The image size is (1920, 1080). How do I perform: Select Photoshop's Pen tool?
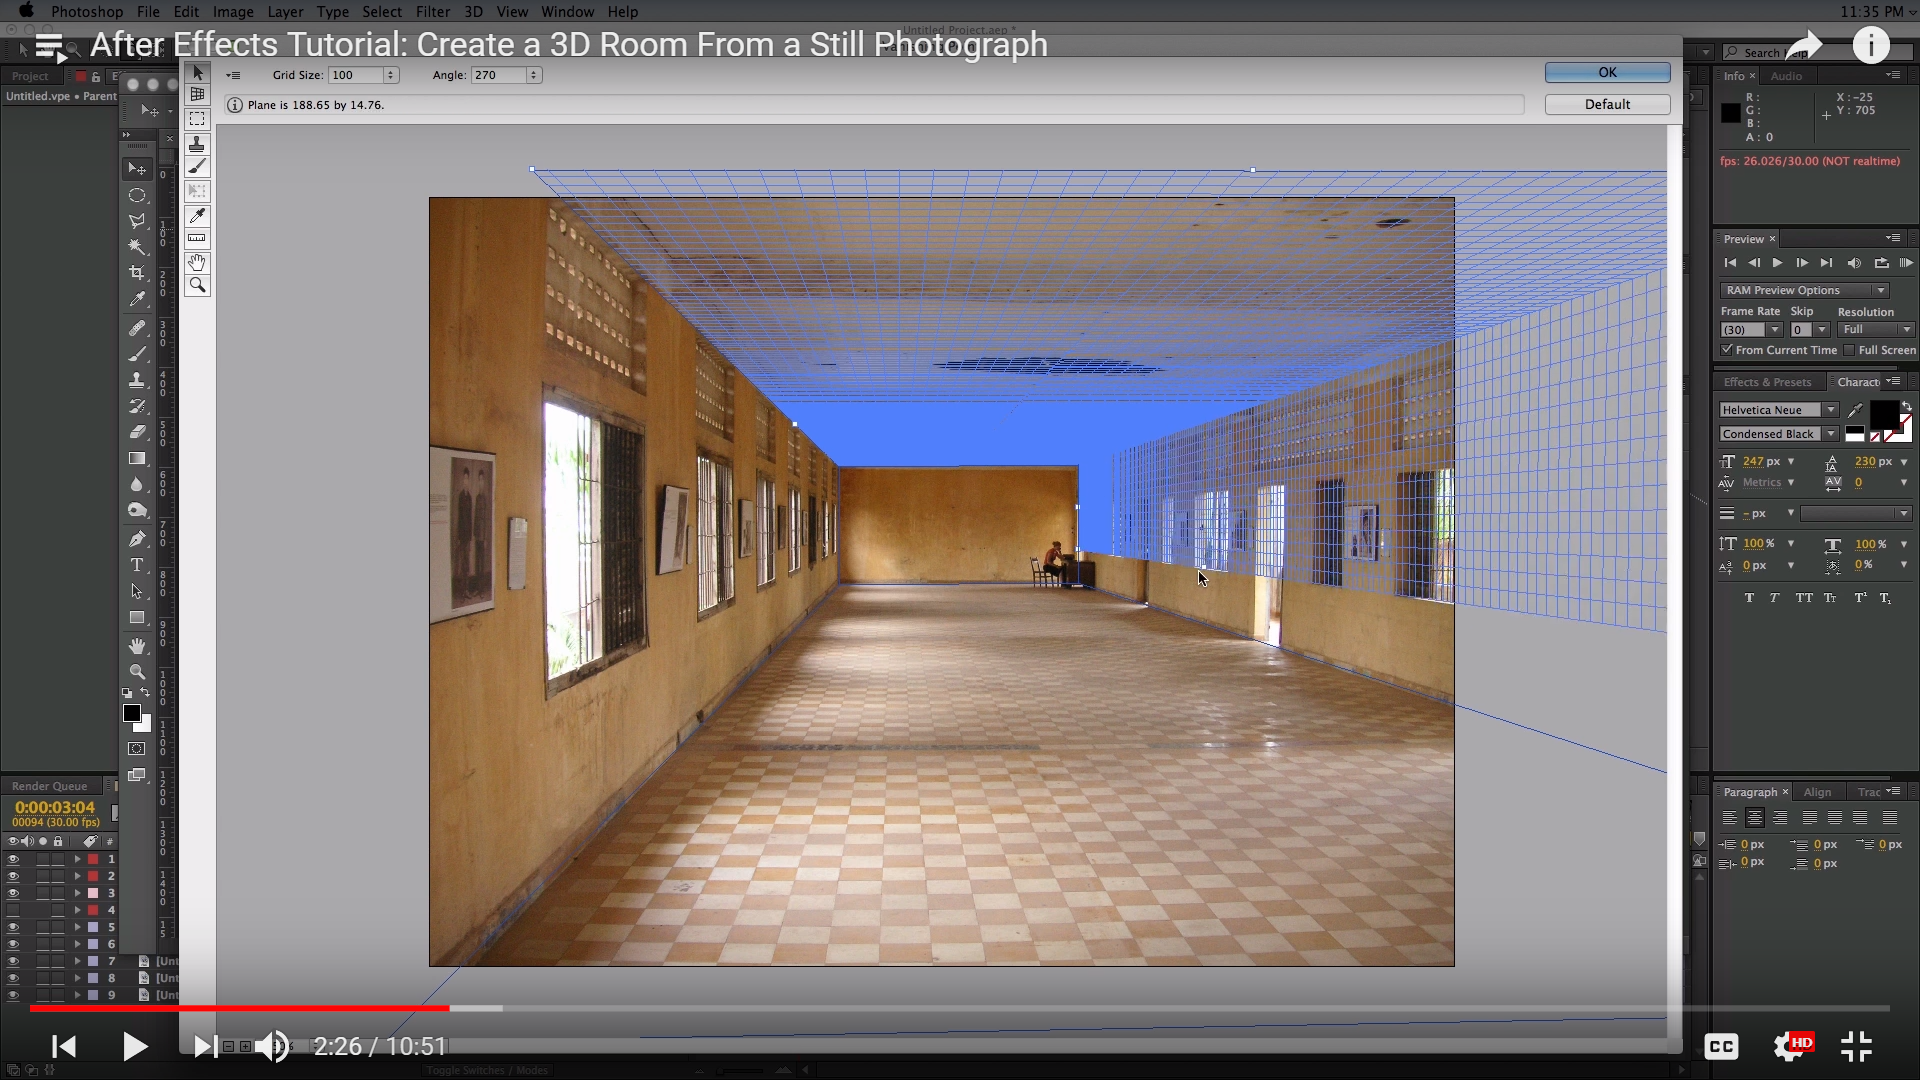pyautogui.click(x=137, y=539)
